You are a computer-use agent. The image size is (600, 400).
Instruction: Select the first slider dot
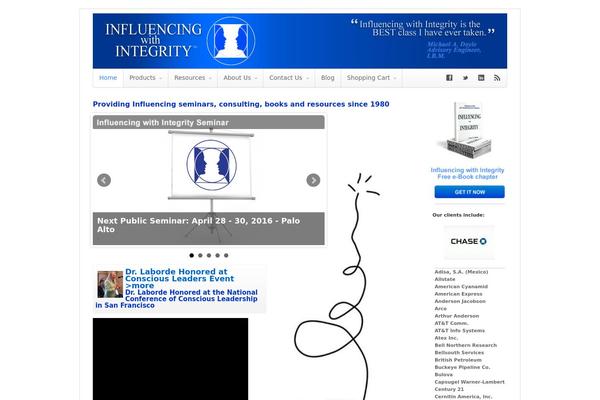tap(192, 255)
